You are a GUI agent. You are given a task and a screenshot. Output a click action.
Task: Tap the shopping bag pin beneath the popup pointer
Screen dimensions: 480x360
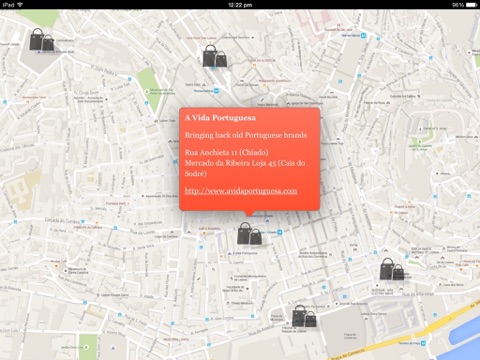point(249,234)
